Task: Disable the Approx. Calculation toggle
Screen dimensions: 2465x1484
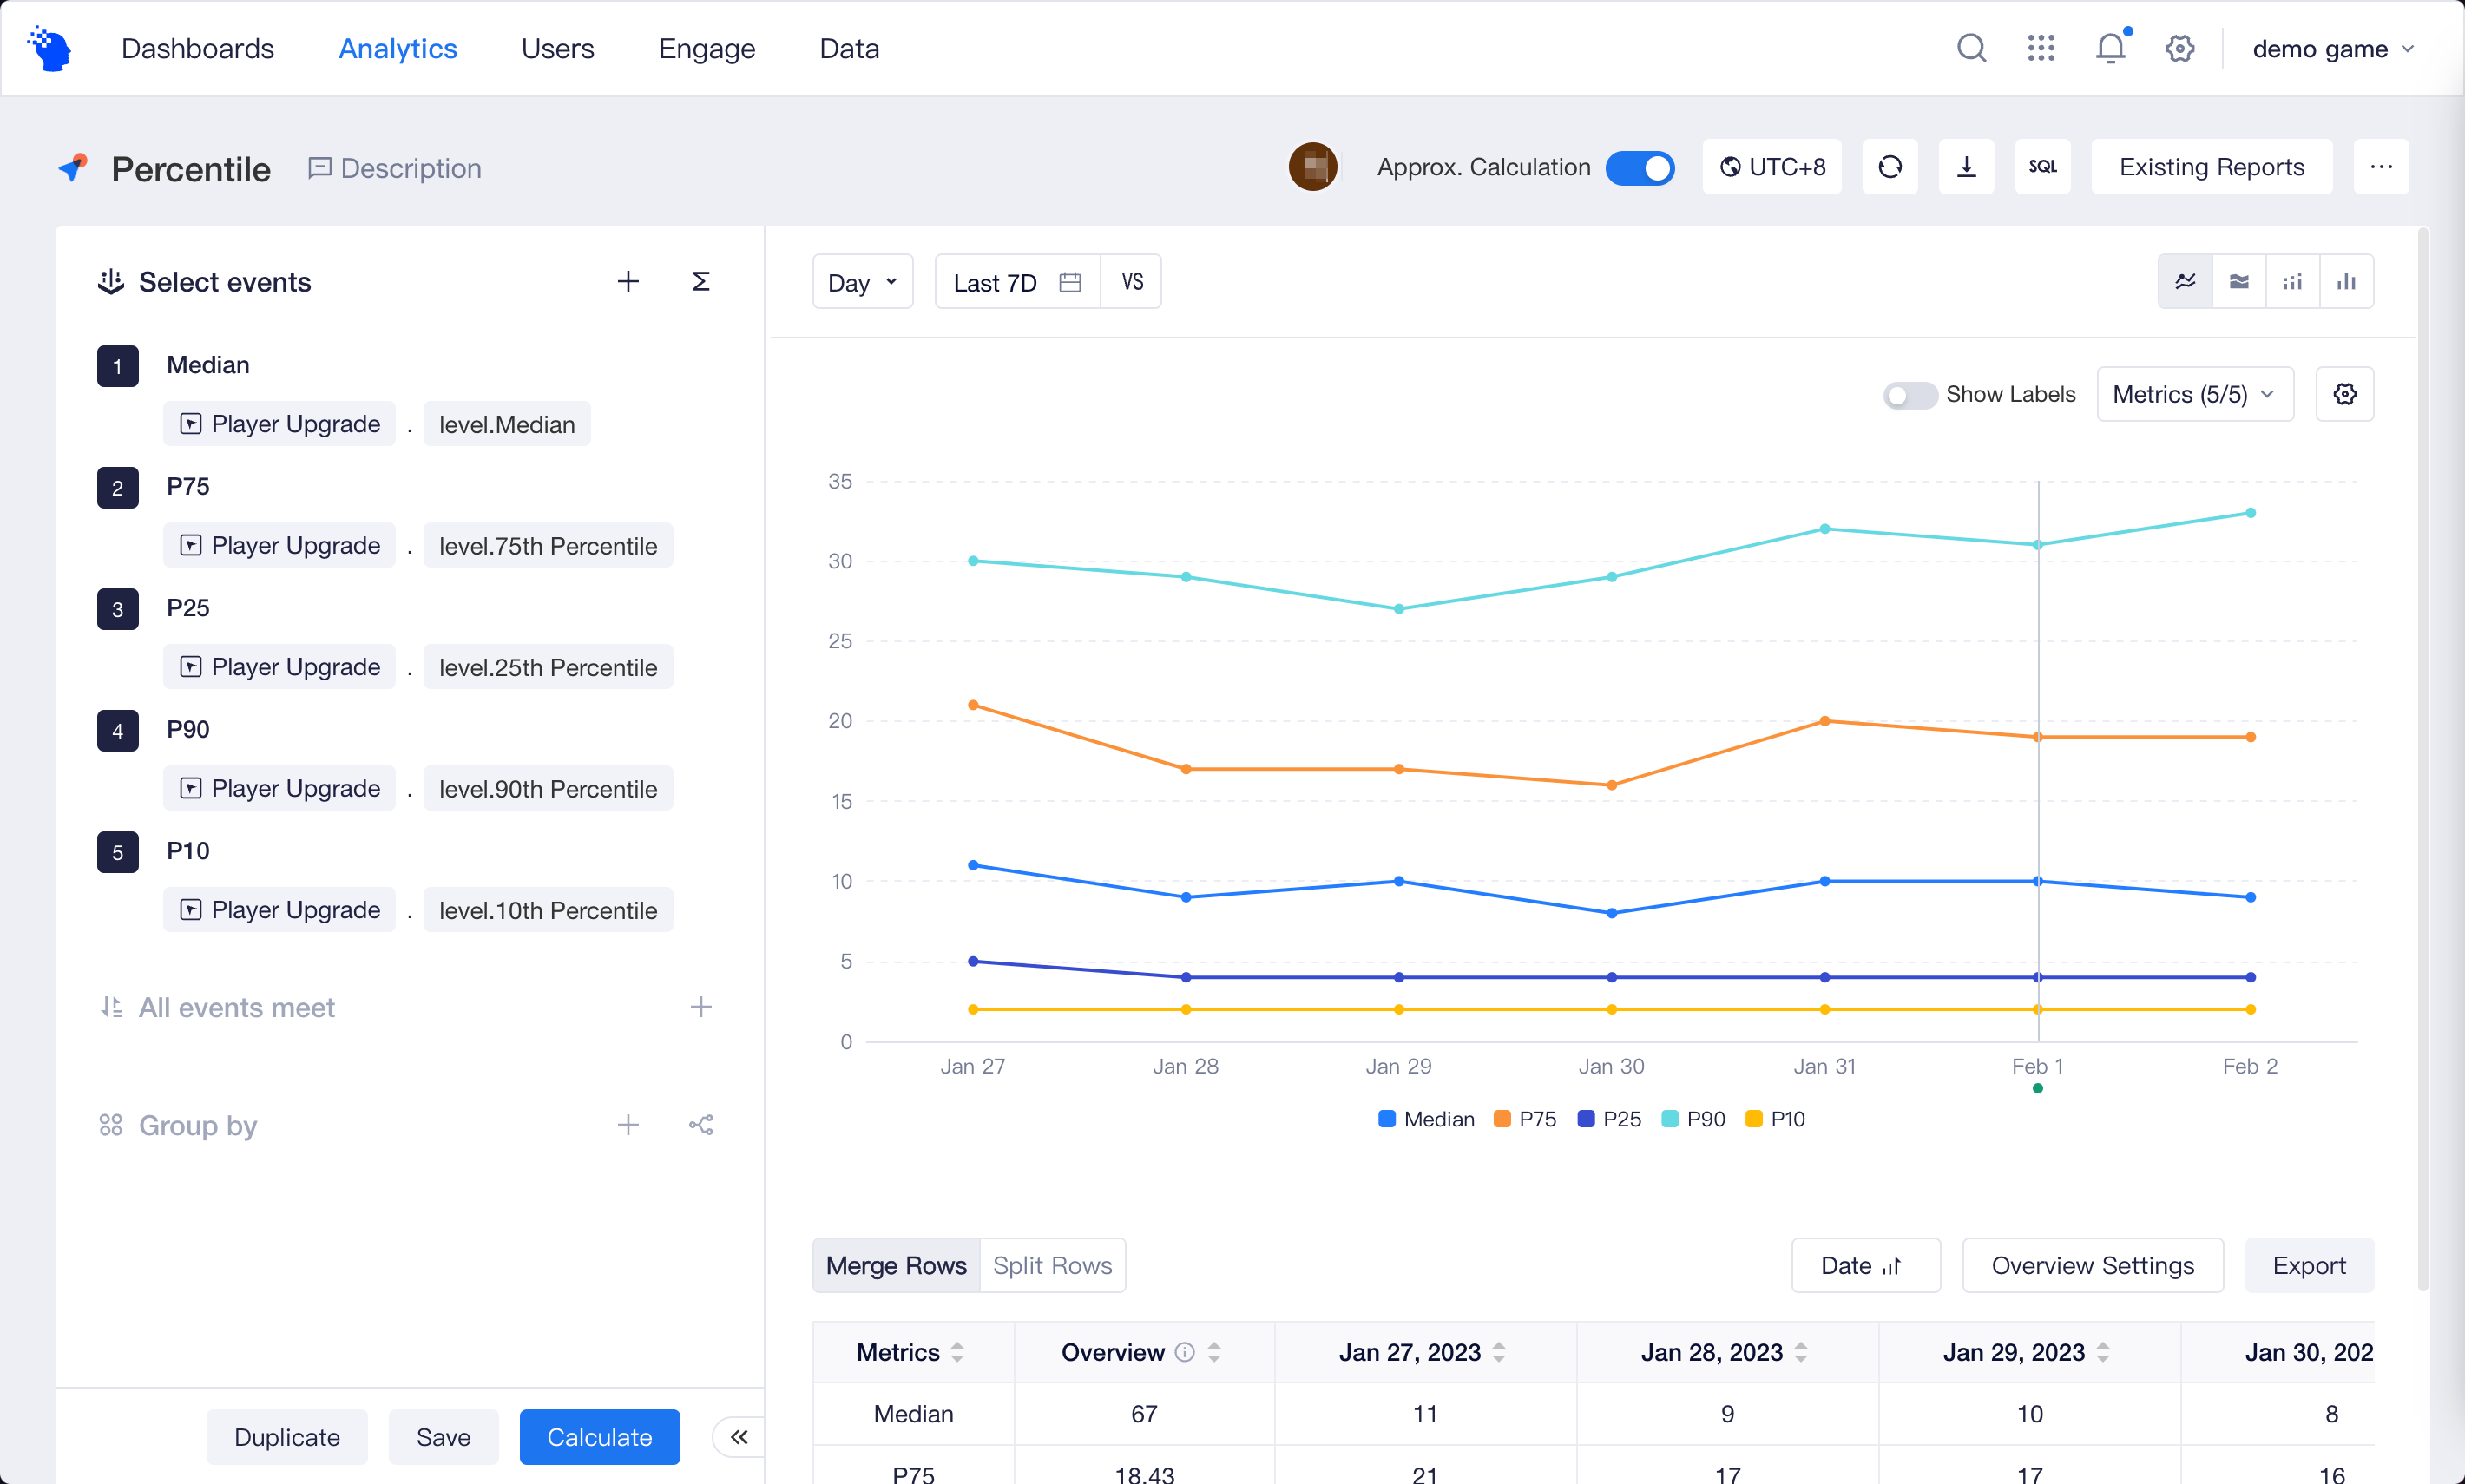Action: coord(1640,167)
